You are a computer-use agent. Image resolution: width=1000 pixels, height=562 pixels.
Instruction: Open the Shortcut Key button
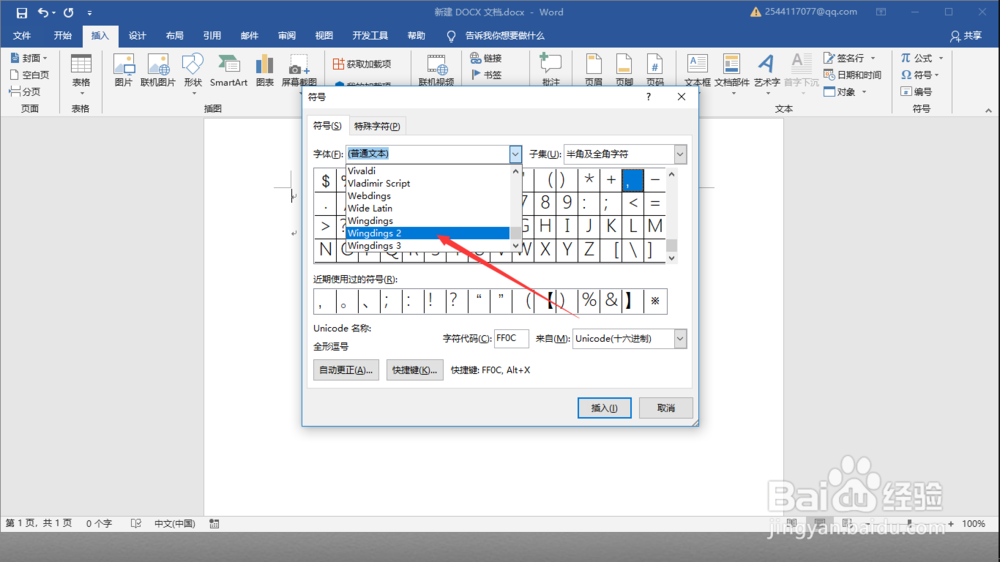(415, 370)
